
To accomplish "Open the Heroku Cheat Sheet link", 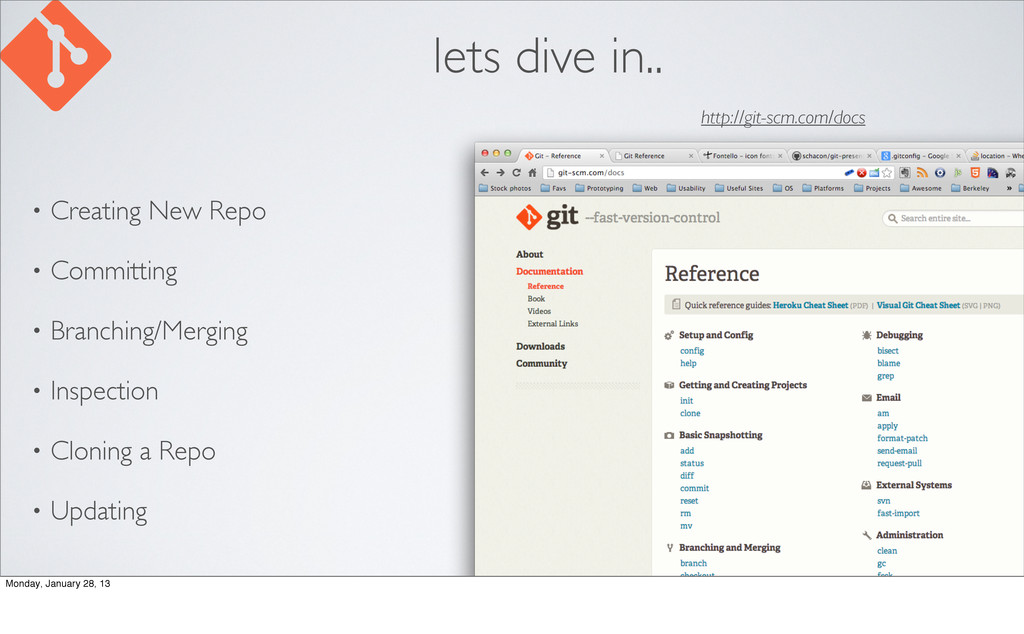I will coord(810,305).
